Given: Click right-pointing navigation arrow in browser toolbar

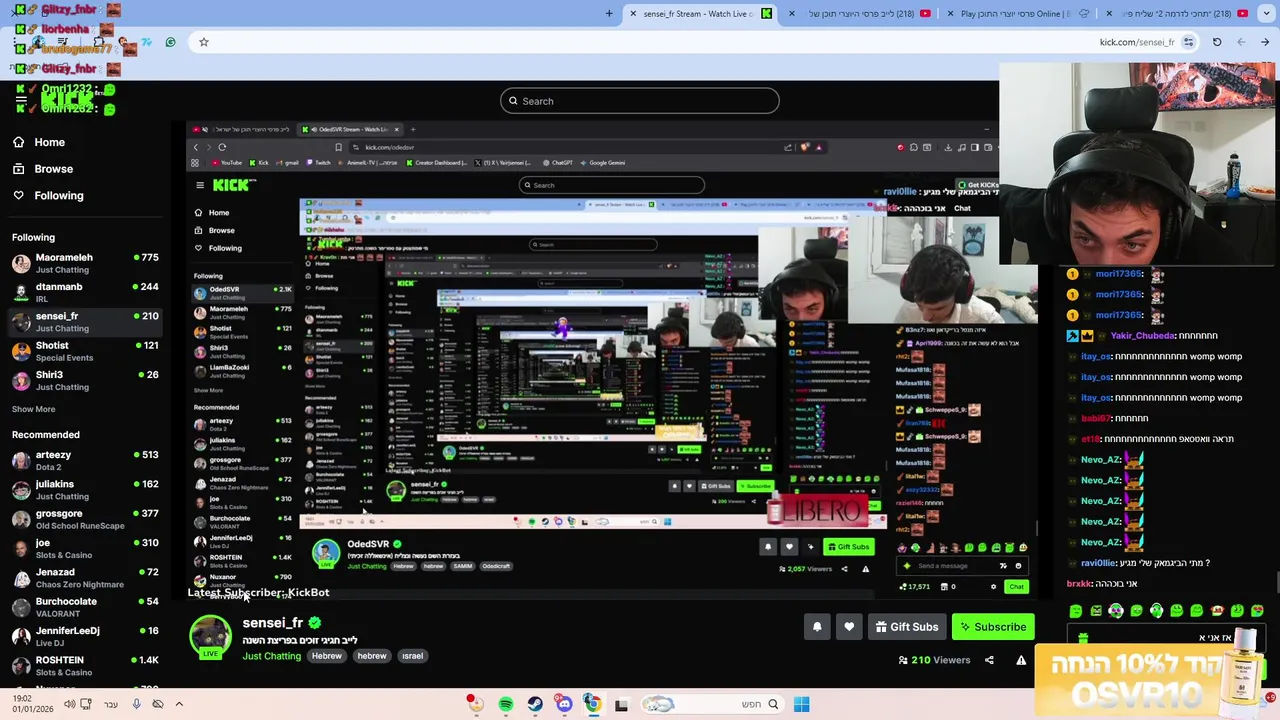Looking at the screenshot, I should point(1265,42).
